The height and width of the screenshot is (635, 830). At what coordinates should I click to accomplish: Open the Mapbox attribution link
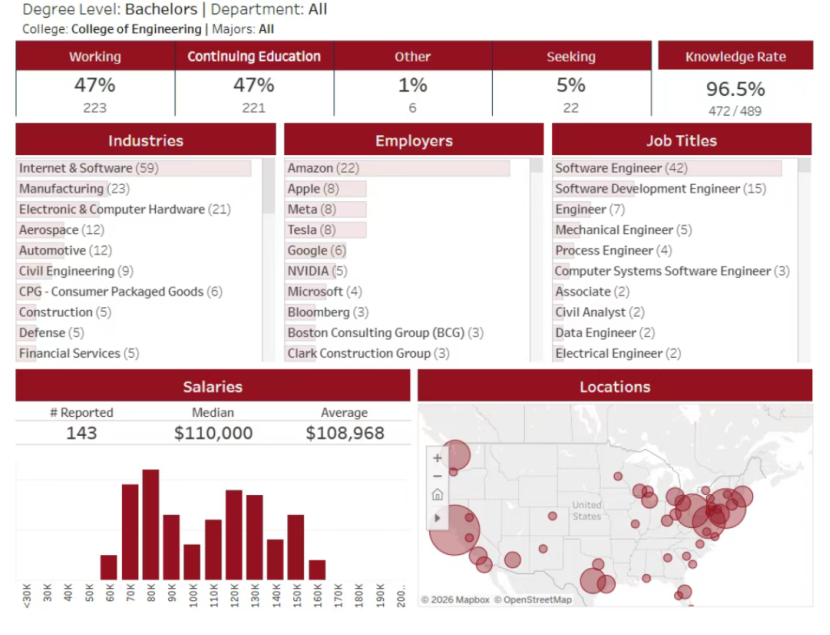458,600
